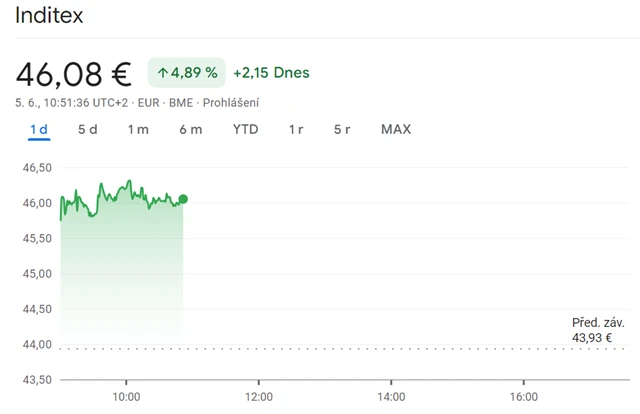Click the Inditex stock title
Viewport: 640px width, 414px height.
(x=49, y=17)
